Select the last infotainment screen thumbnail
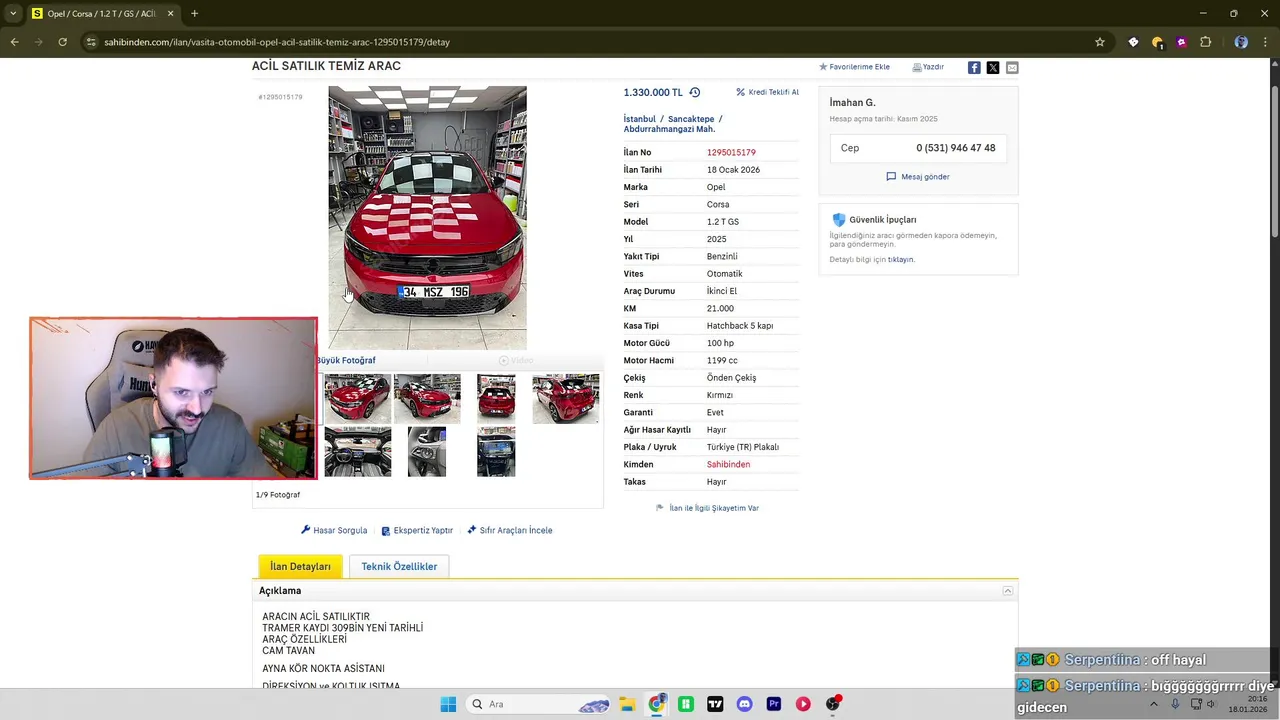Image resolution: width=1280 pixels, height=720 pixels. tap(496, 451)
